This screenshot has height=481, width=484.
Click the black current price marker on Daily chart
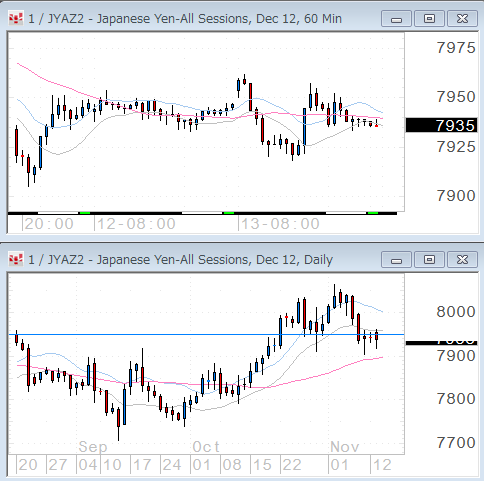[x=441, y=343]
